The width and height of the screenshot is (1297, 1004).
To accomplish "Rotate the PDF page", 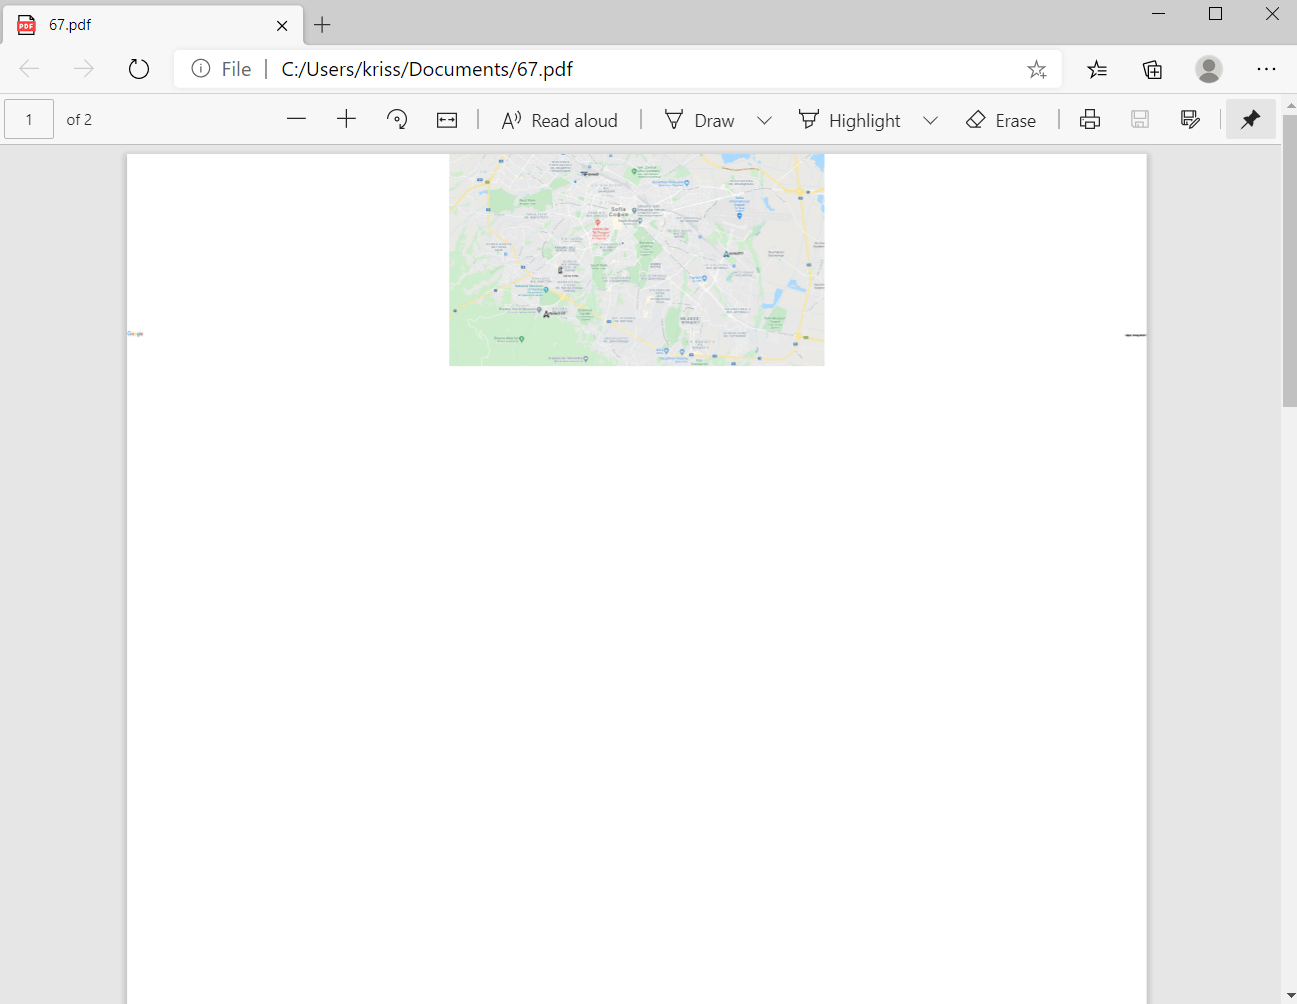I will coord(397,119).
